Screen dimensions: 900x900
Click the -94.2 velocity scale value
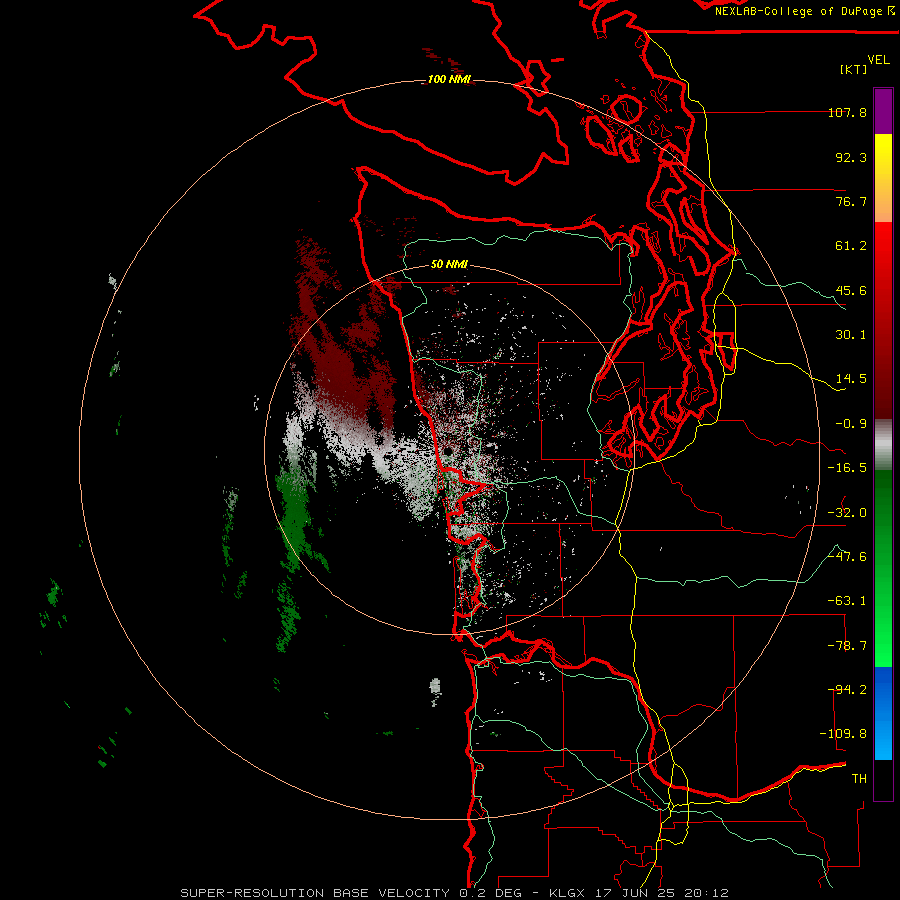pyautogui.click(x=847, y=690)
